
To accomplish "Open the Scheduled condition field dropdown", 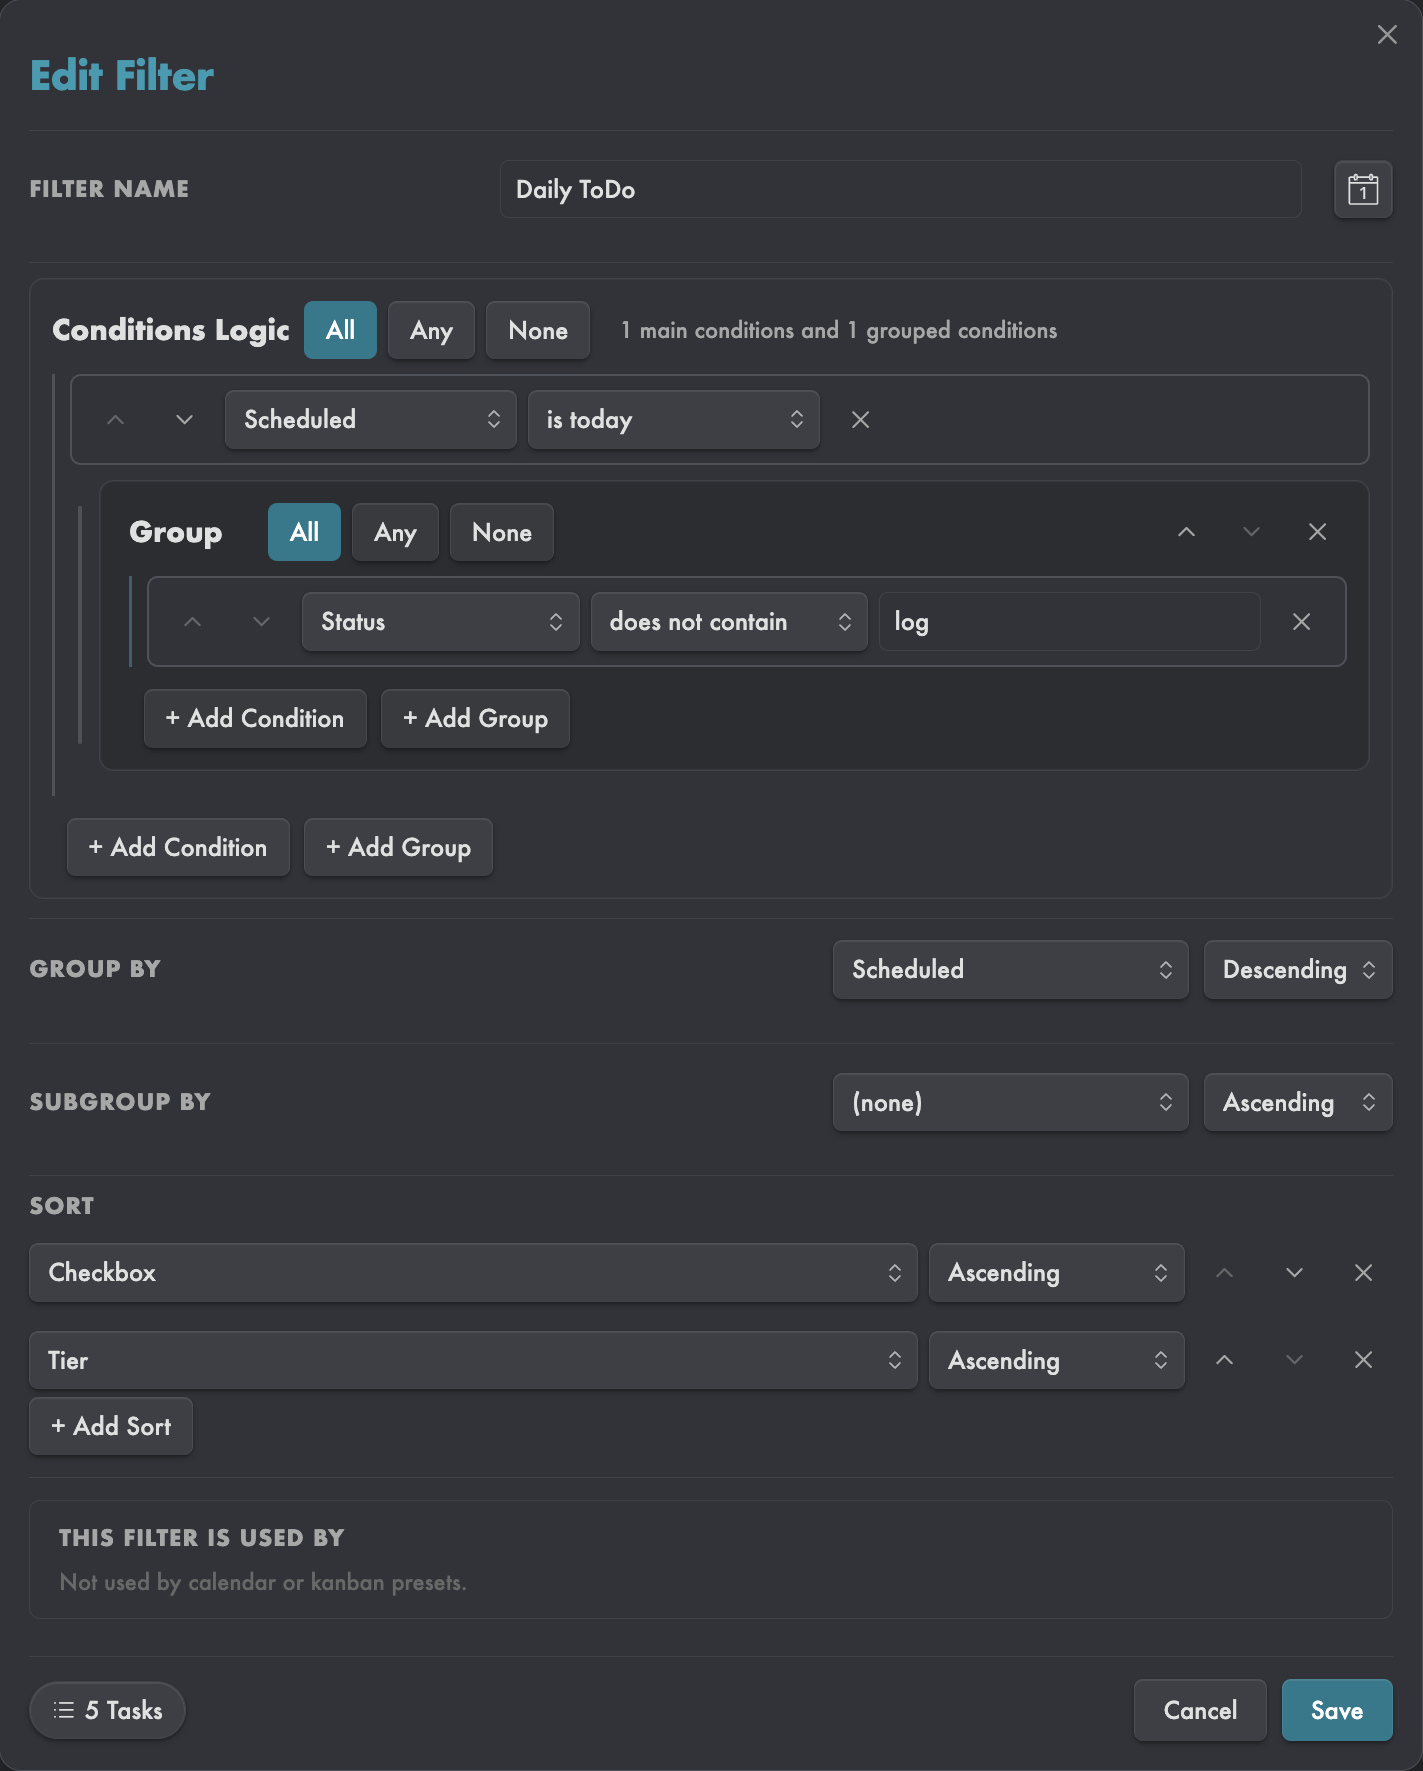I will pos(371,420).
